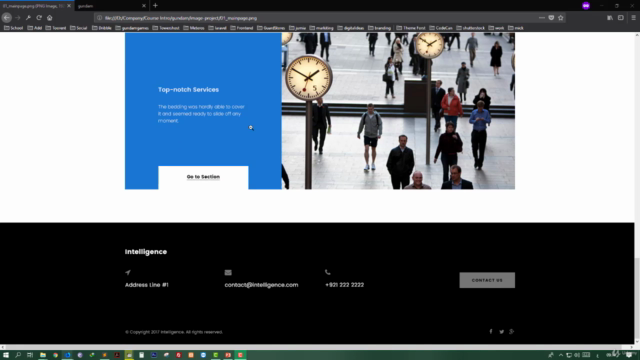Open the Firefox hamburger menu
This screenshot has width=640, height=360.
(633, 18)
